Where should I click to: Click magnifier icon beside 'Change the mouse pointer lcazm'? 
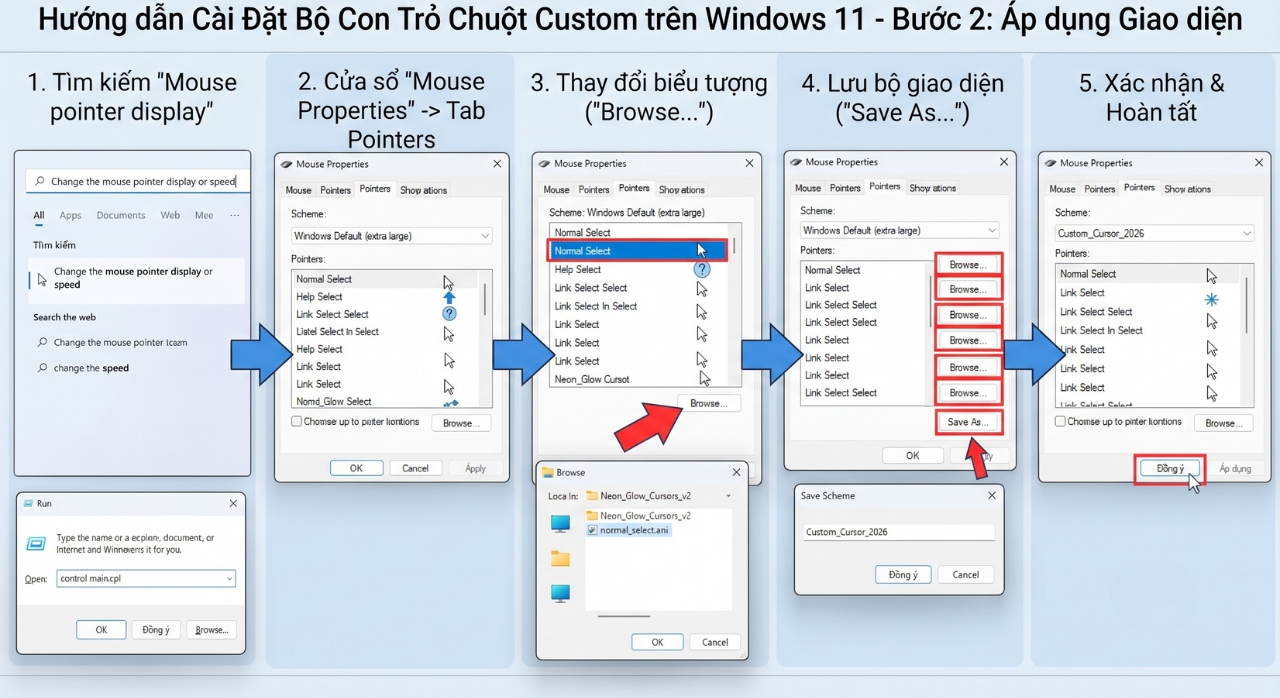click(x=42, y=342)
